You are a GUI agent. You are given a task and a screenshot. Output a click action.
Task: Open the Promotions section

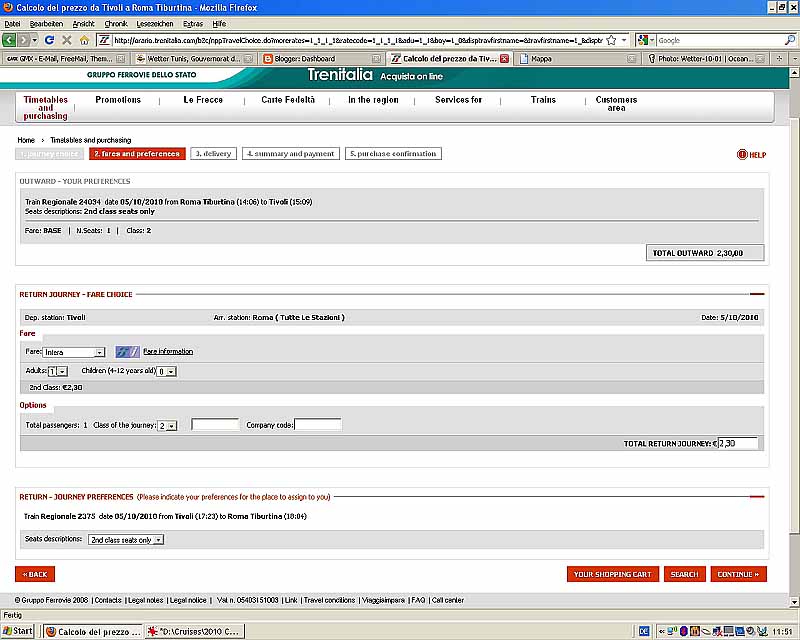click(x=118, y=100)
